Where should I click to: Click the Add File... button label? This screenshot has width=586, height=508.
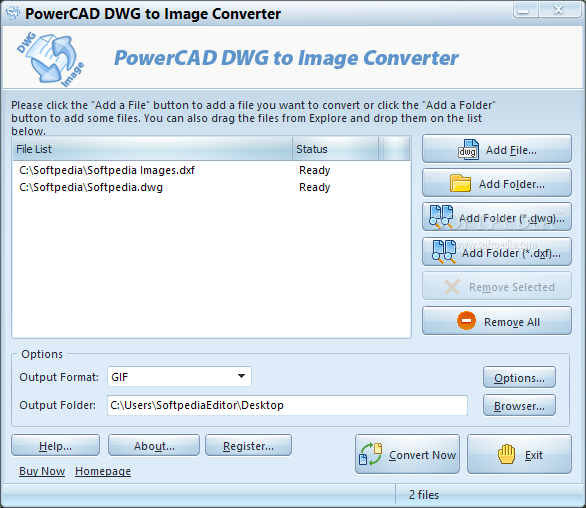[511, 150]
